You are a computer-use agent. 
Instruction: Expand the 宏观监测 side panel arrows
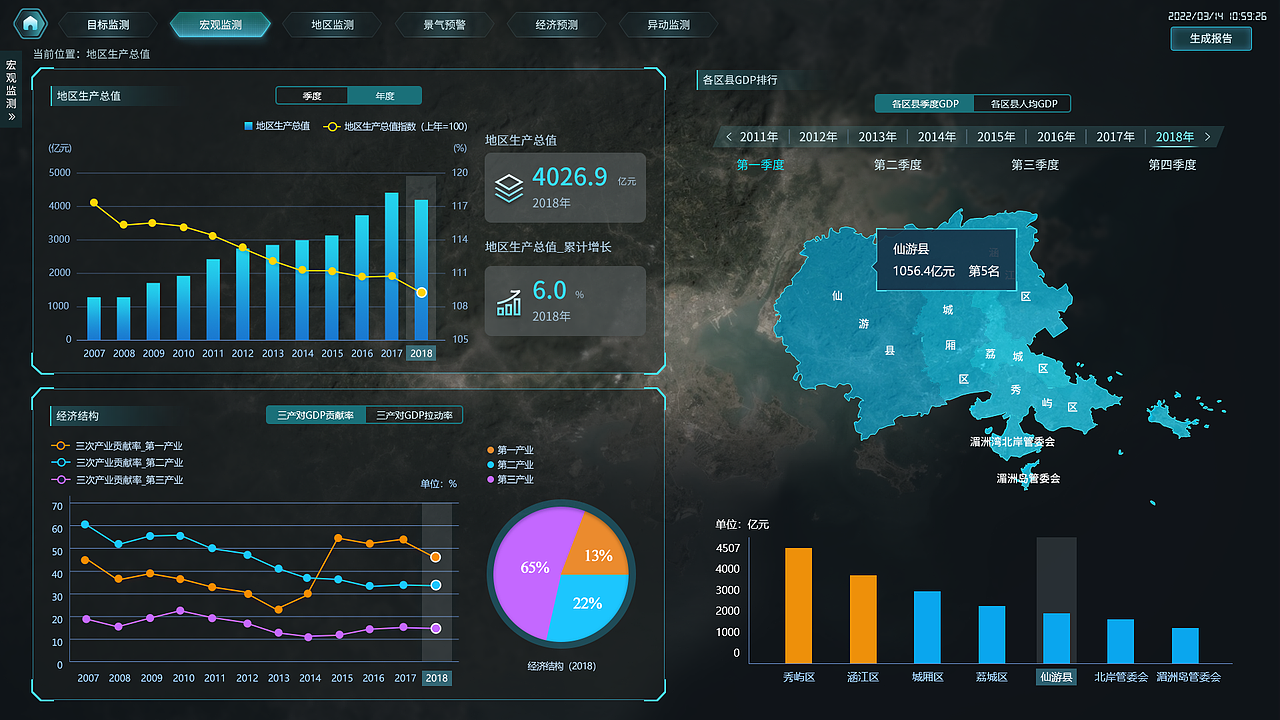tap(11, 116)
